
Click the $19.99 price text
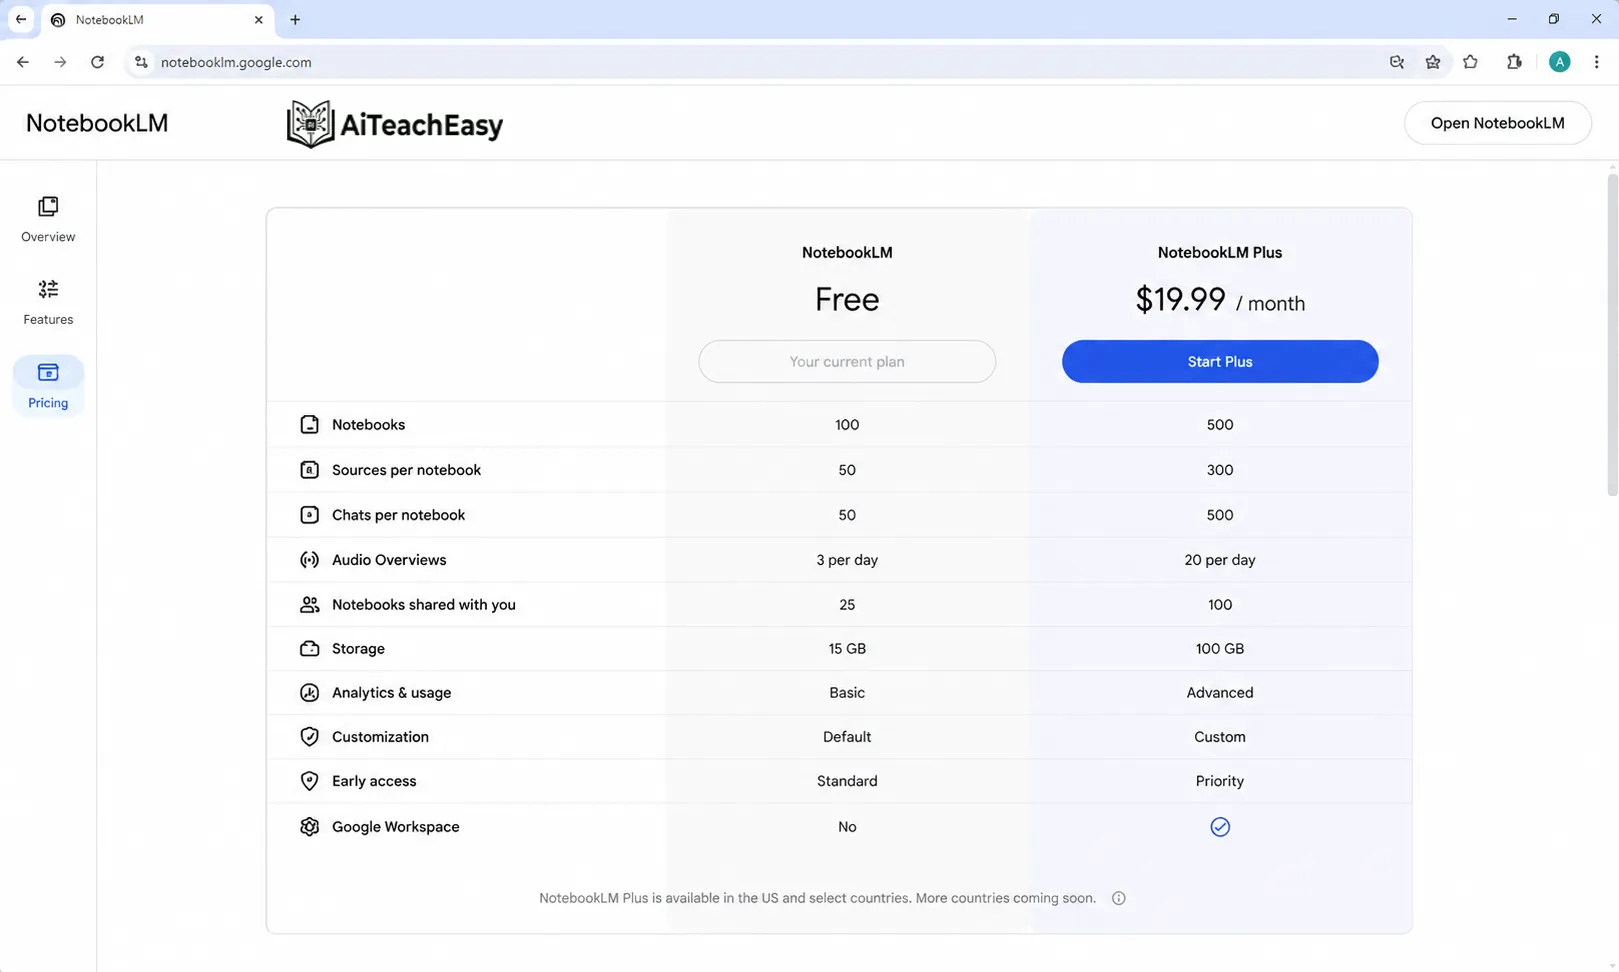[1180, 299]
